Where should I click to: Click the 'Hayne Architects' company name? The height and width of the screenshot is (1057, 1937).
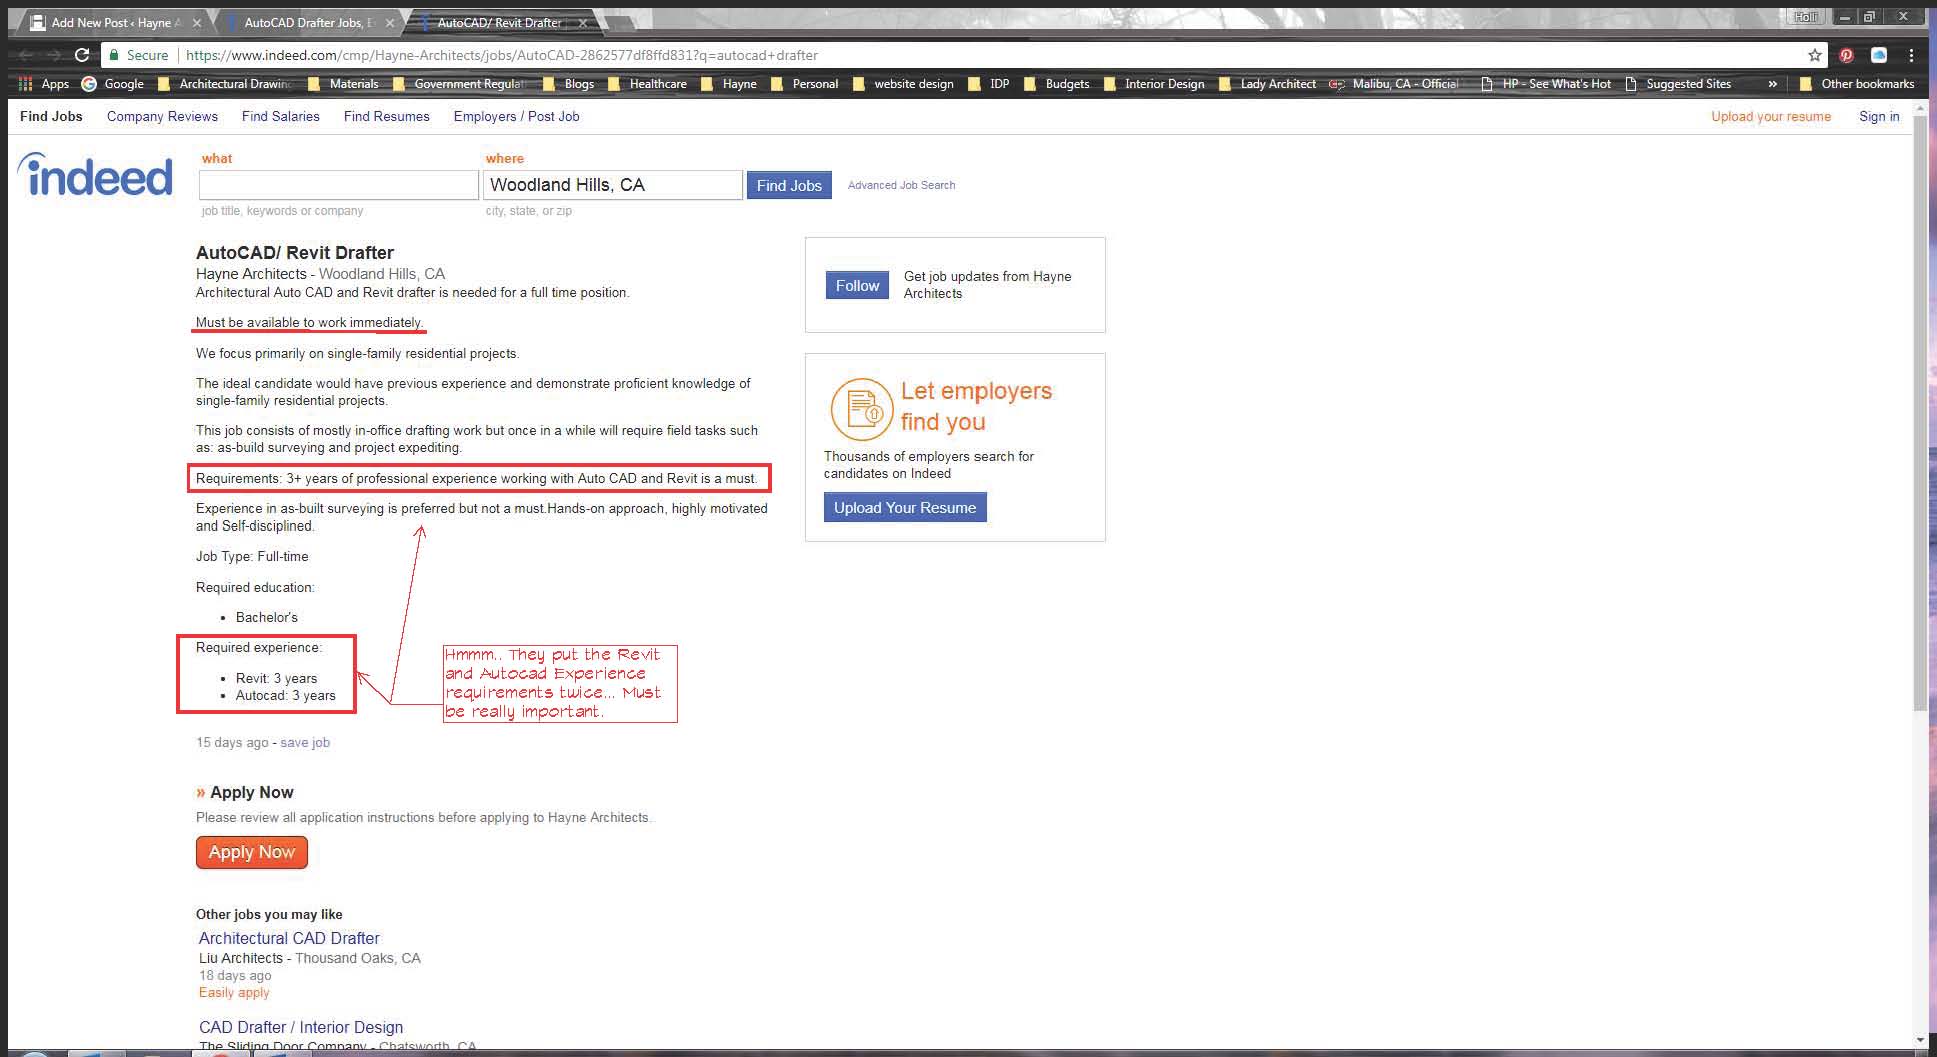point(251,274)
